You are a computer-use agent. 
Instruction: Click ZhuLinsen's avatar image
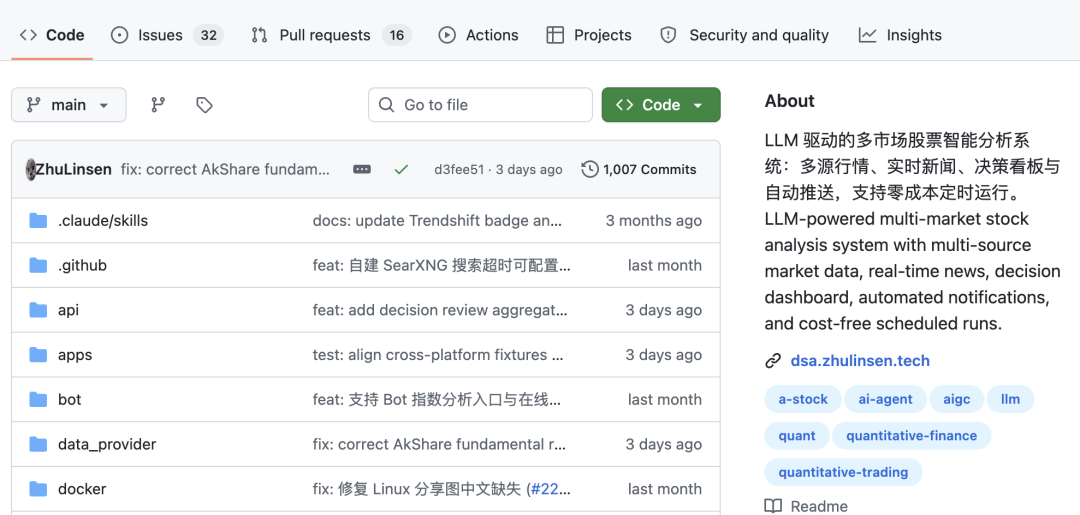pos(30,169)
